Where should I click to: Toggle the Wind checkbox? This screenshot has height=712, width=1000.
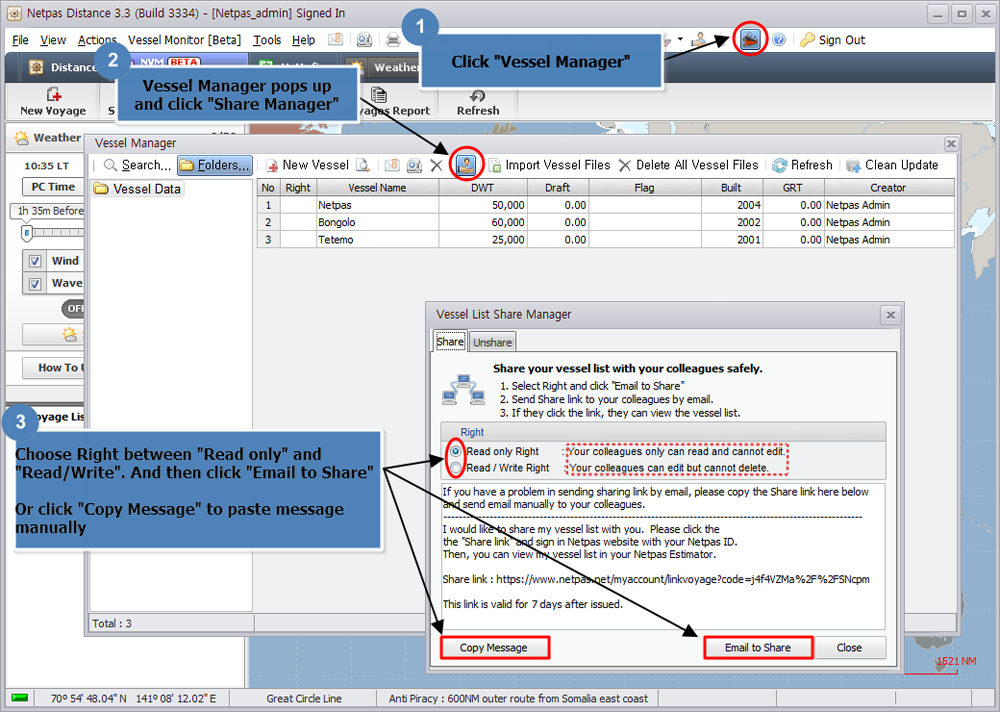click(x=35, y=261)
